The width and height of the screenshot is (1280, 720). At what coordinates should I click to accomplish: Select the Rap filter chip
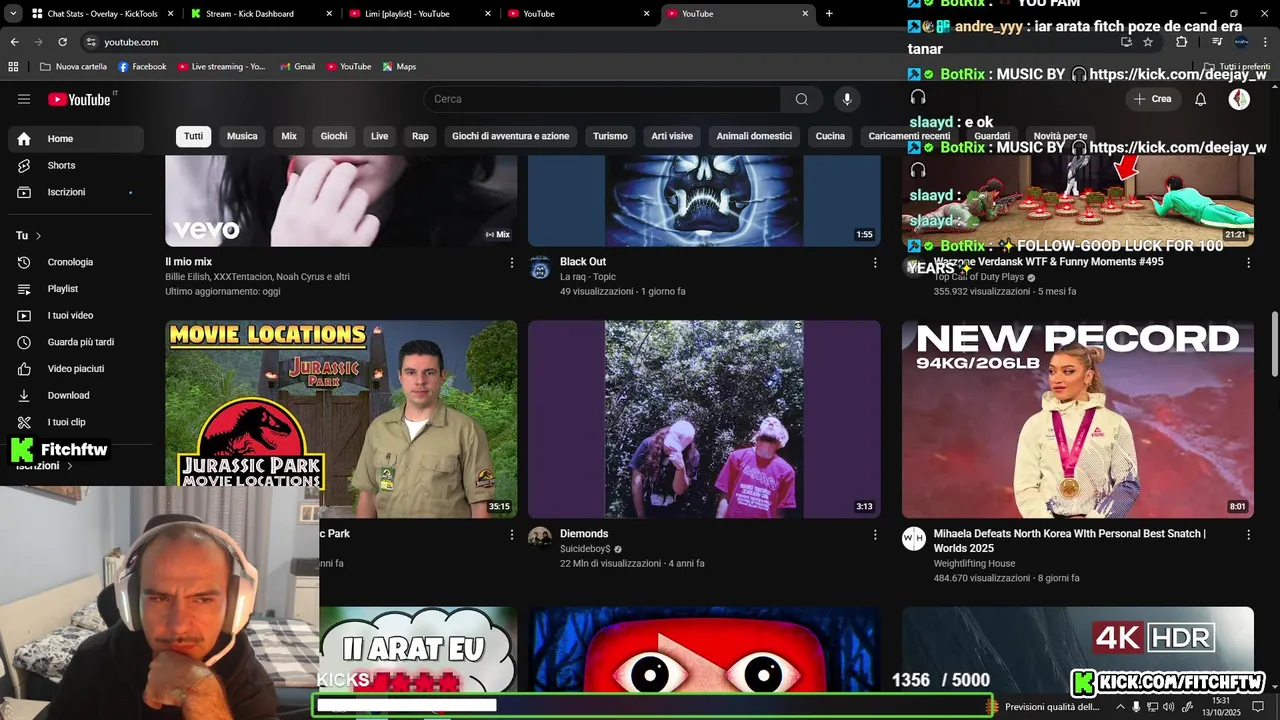(420, 136)
